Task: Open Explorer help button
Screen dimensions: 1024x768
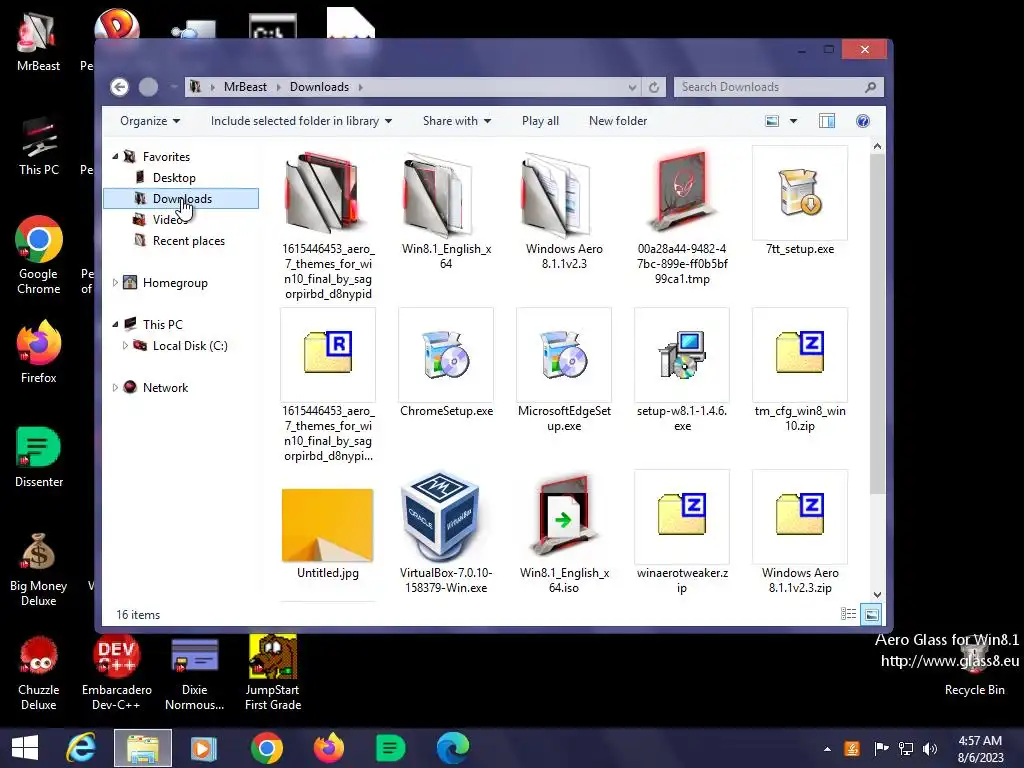Action: [862, 121]
